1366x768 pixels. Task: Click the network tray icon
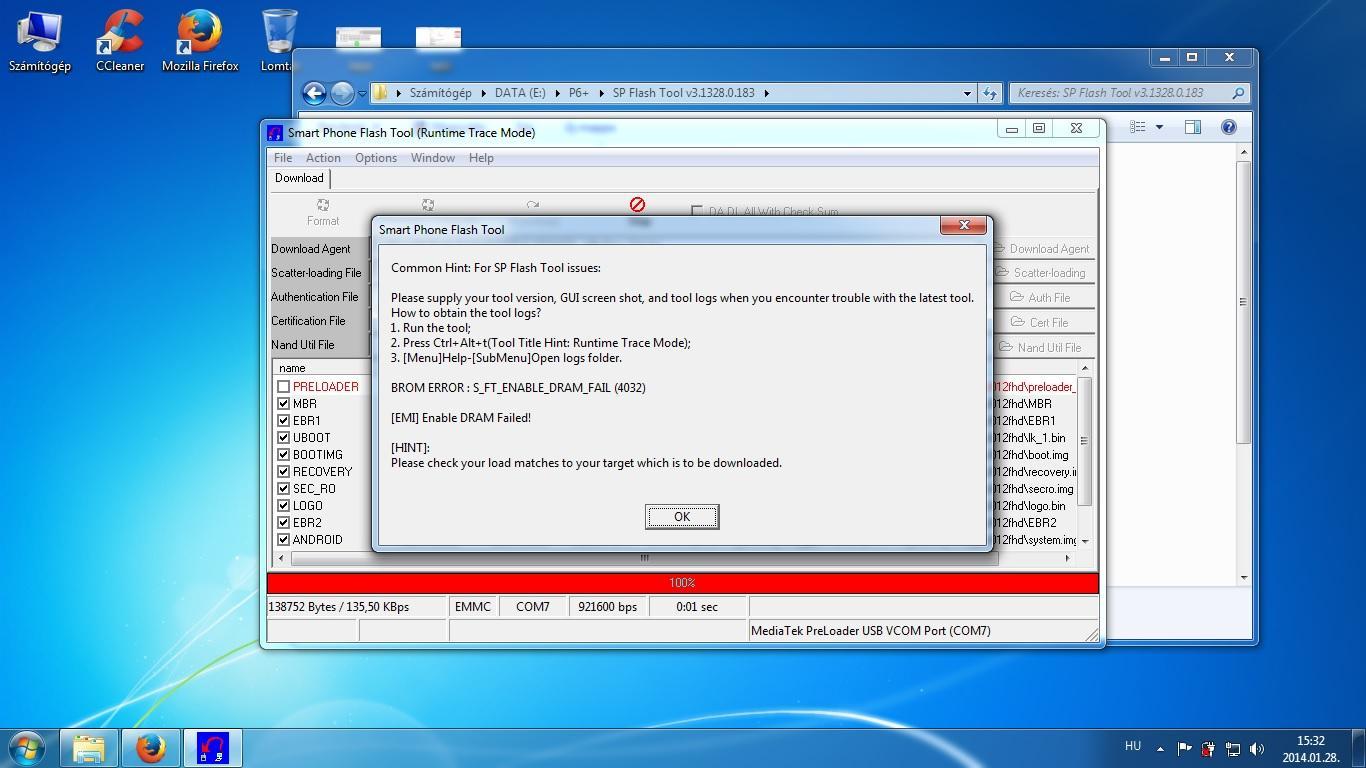coord(1233,748)
